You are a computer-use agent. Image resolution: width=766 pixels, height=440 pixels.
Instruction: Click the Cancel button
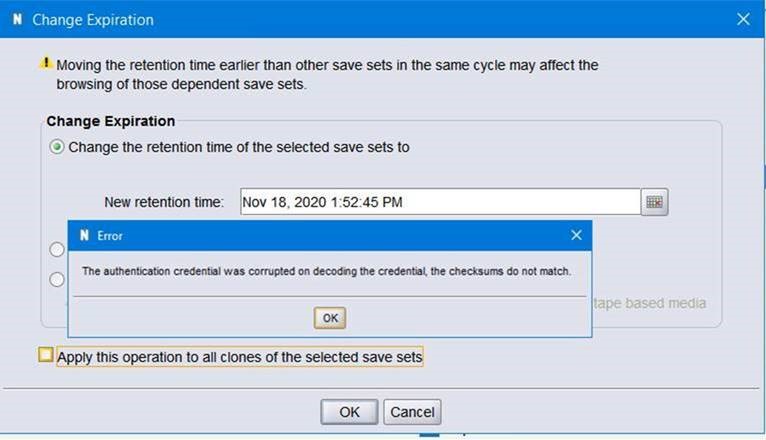[412, 412]
